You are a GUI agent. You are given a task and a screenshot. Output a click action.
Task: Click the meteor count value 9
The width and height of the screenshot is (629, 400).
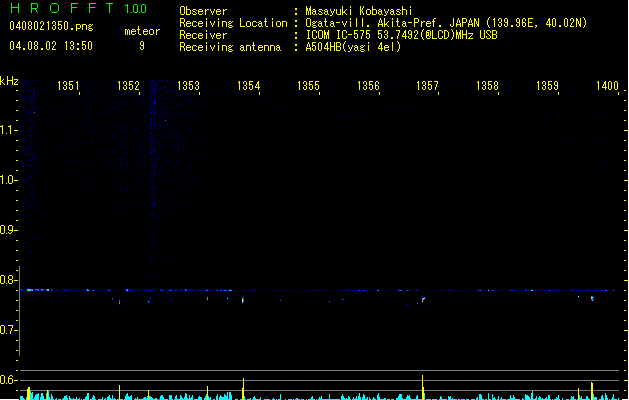[142, 46]
